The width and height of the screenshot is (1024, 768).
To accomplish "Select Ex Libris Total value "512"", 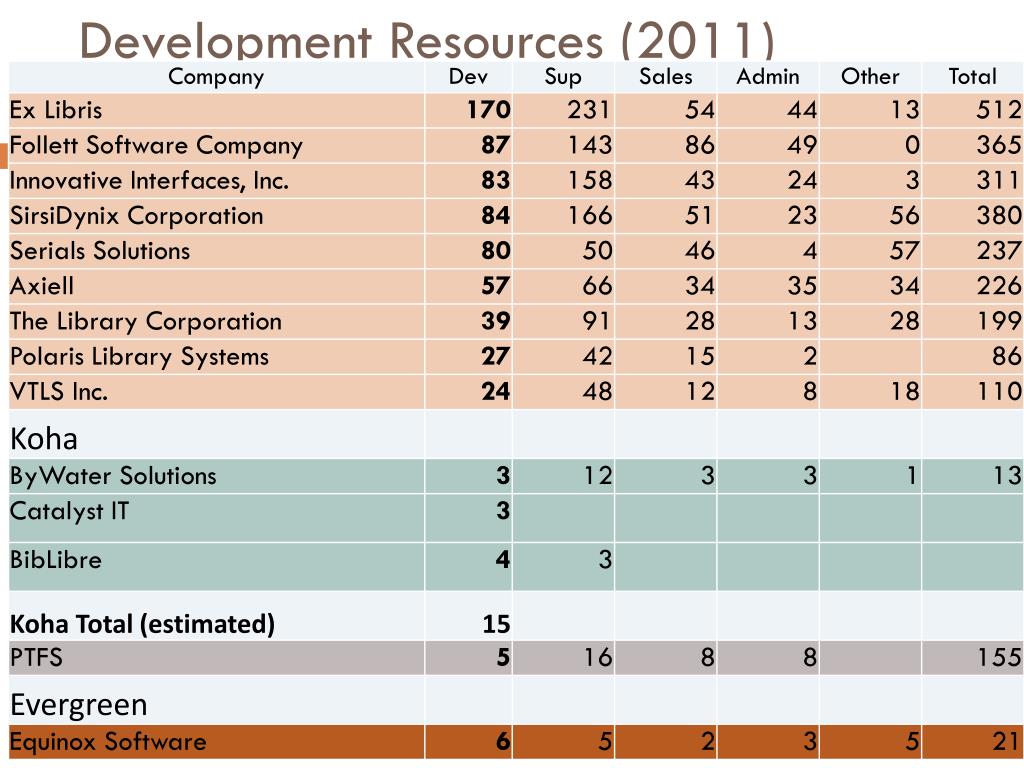I will click(999, 110).
